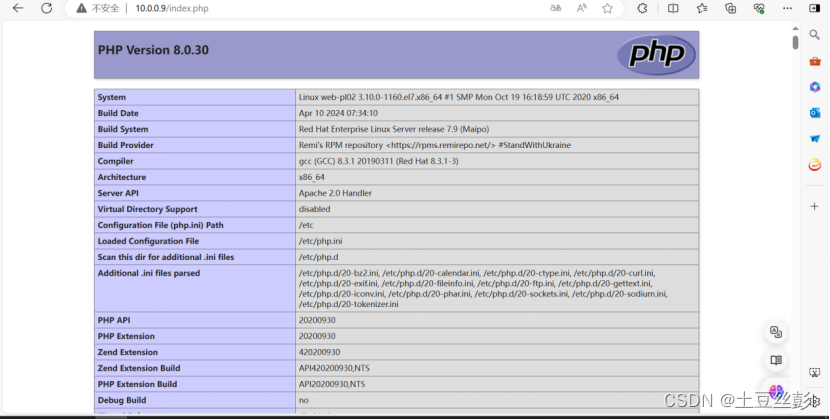Viewport: 830px width, 420px height.
Task: Click the PHP Version 8.0.30 heading
Action: pos(153,50)
